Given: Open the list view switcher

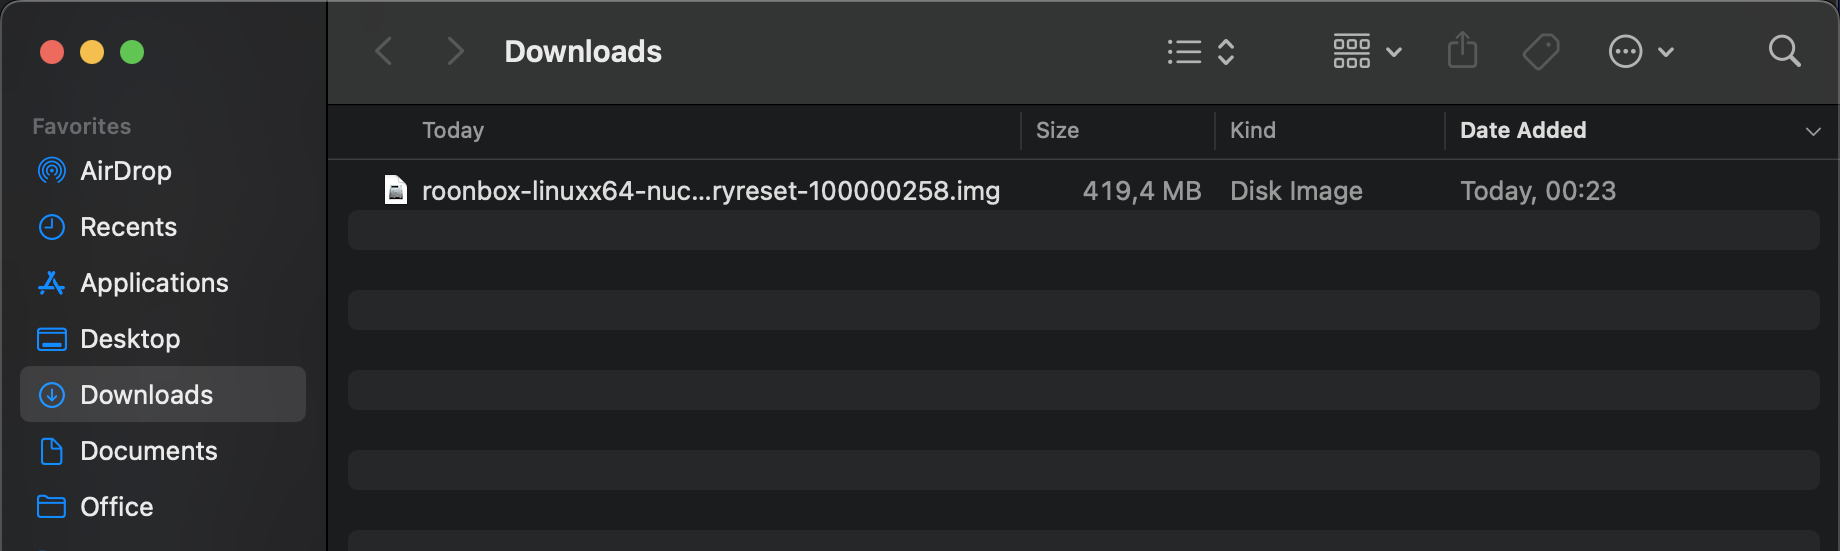Looking at the screenshot, I should pos(1201,52).
